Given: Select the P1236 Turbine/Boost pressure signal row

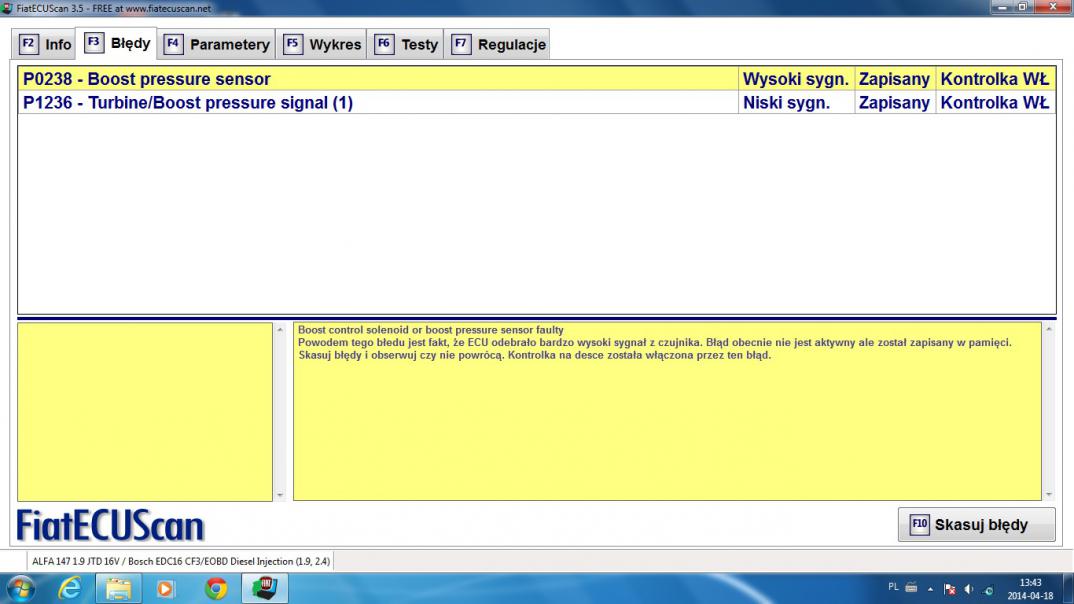Looking at the screenshot, I should (536, 103).
